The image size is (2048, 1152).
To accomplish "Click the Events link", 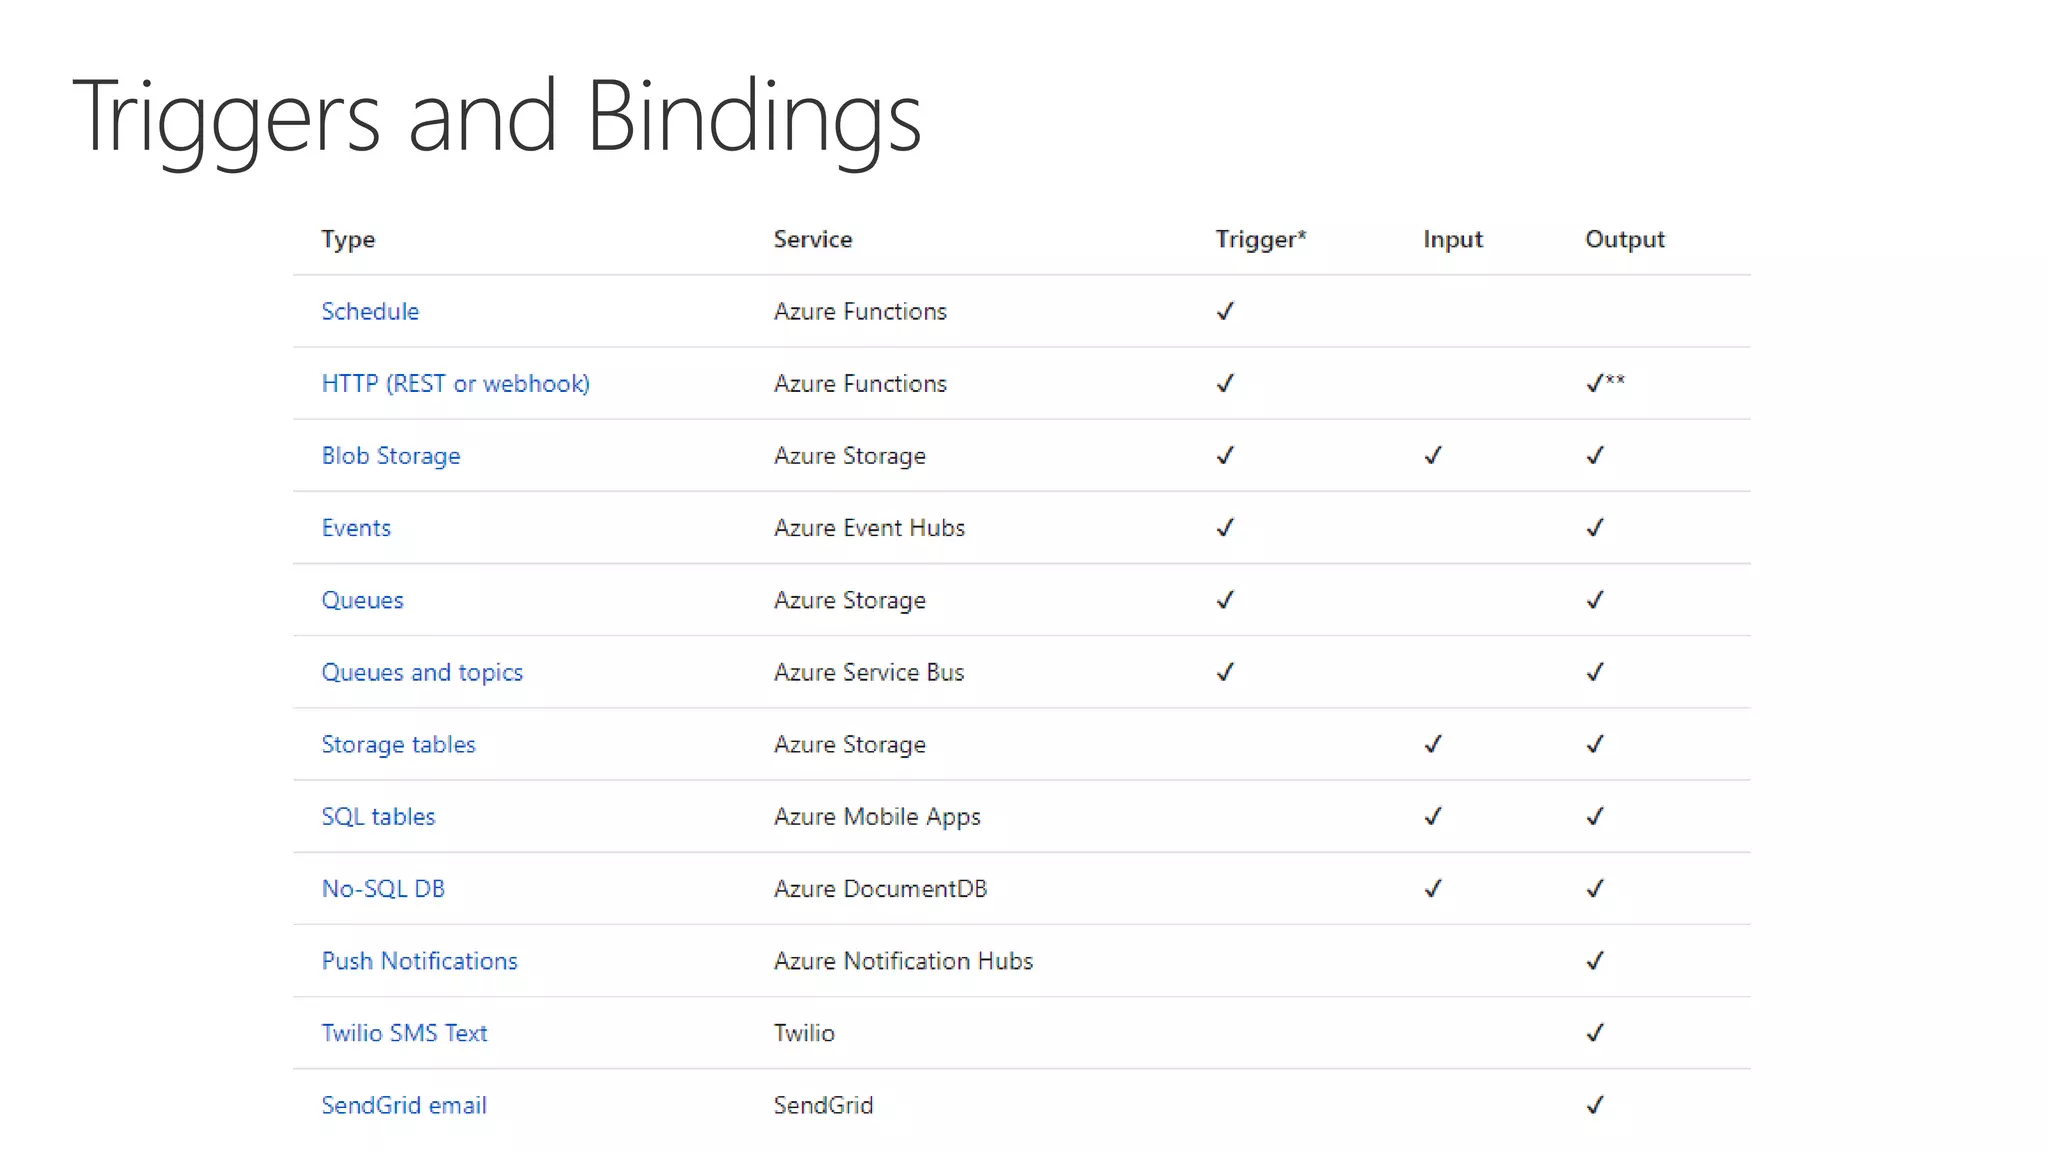I will click(355, 528).
